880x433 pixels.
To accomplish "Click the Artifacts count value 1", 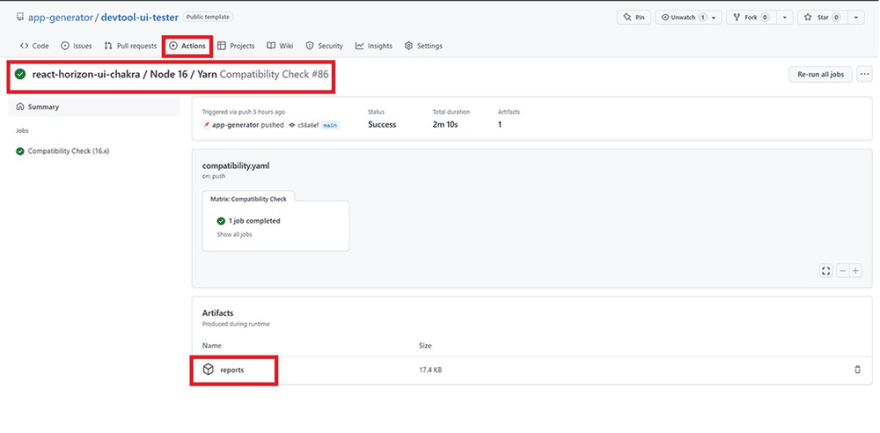I will click(x=499, y=125).
